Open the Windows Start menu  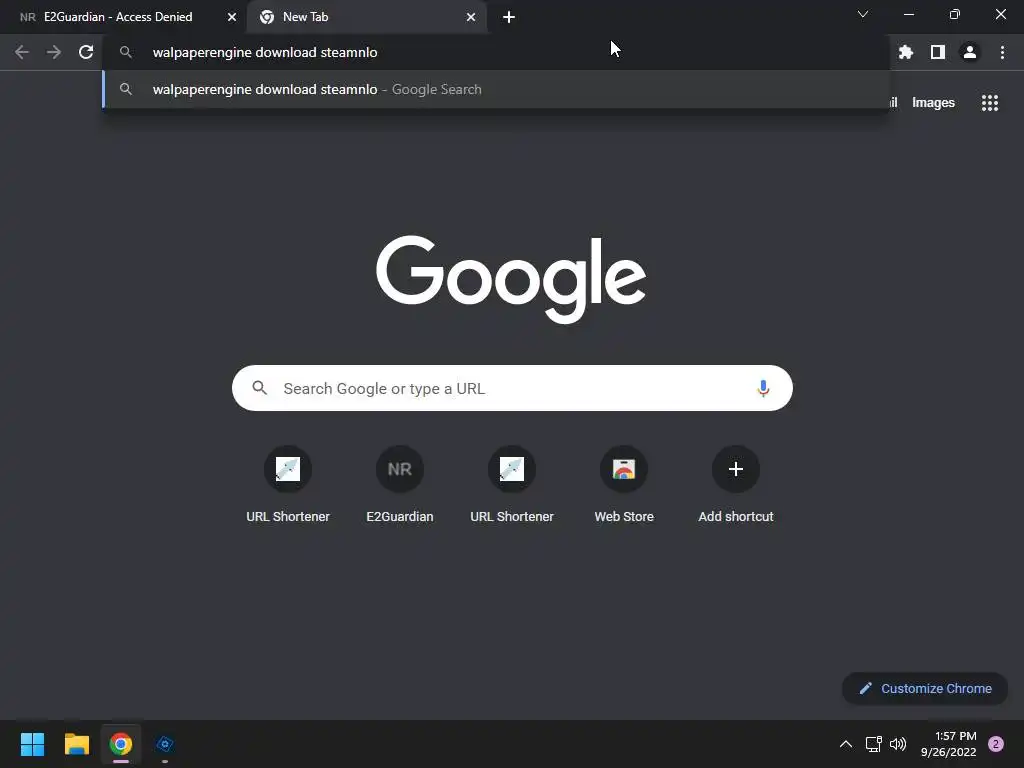coord(32,744)
